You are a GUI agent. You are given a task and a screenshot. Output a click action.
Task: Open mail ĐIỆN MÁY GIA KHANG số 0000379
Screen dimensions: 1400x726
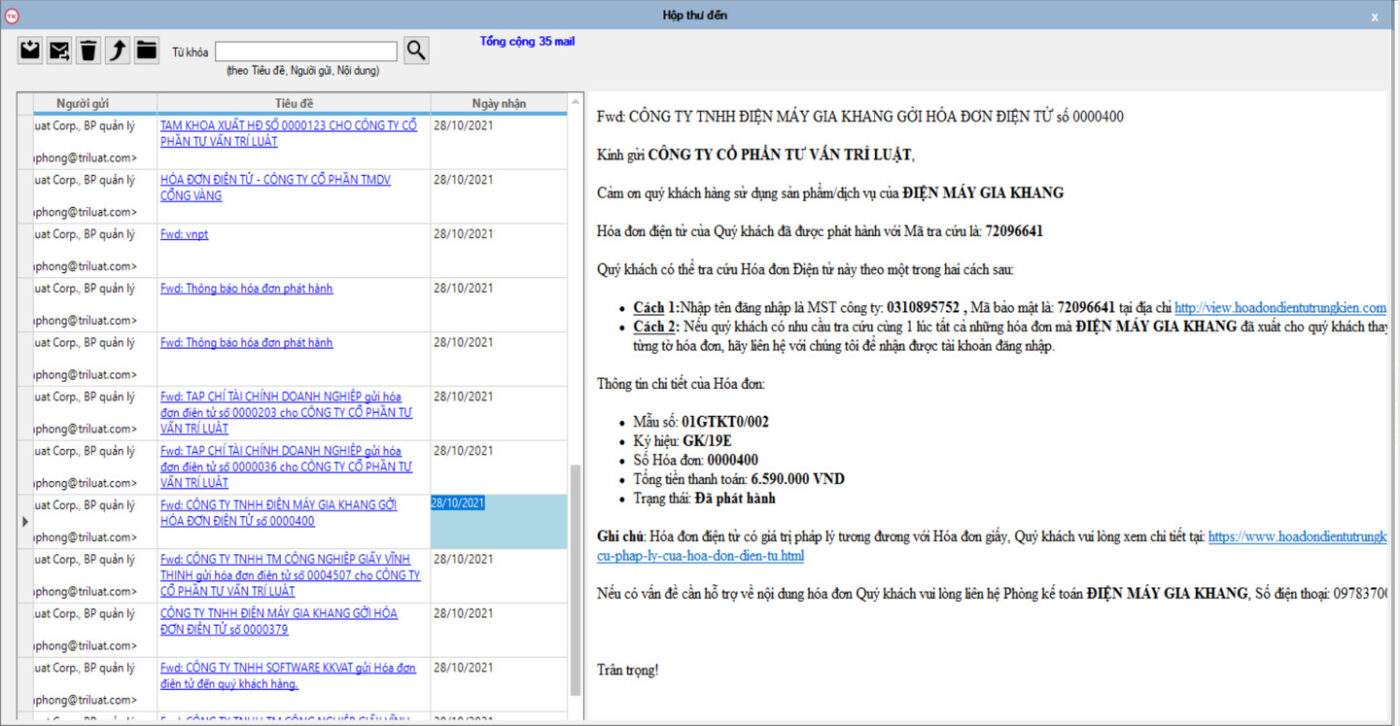(278, 621)
